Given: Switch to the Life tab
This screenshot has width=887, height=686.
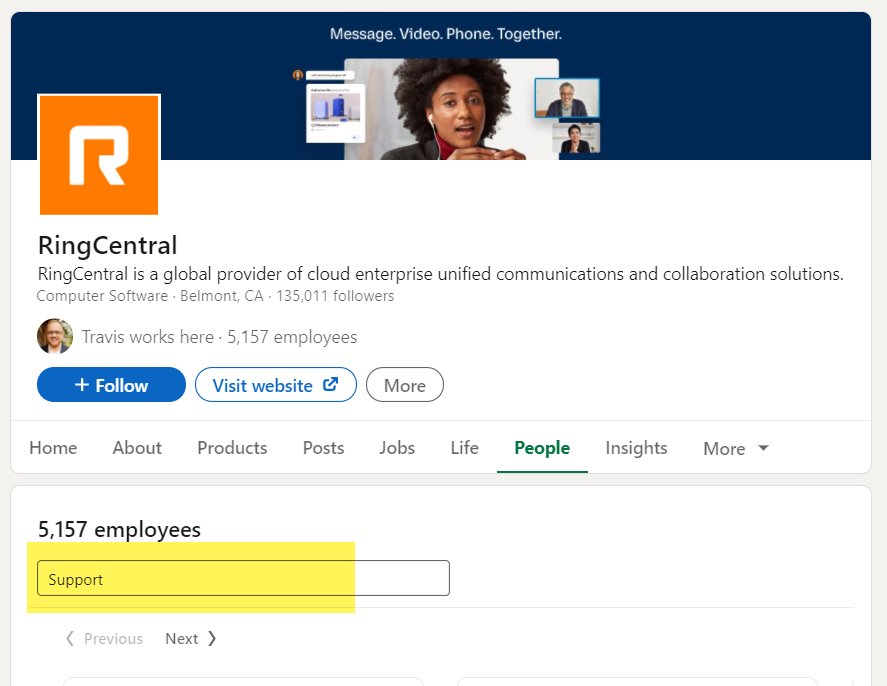Looking at the screenshot, I should [464, 447].
